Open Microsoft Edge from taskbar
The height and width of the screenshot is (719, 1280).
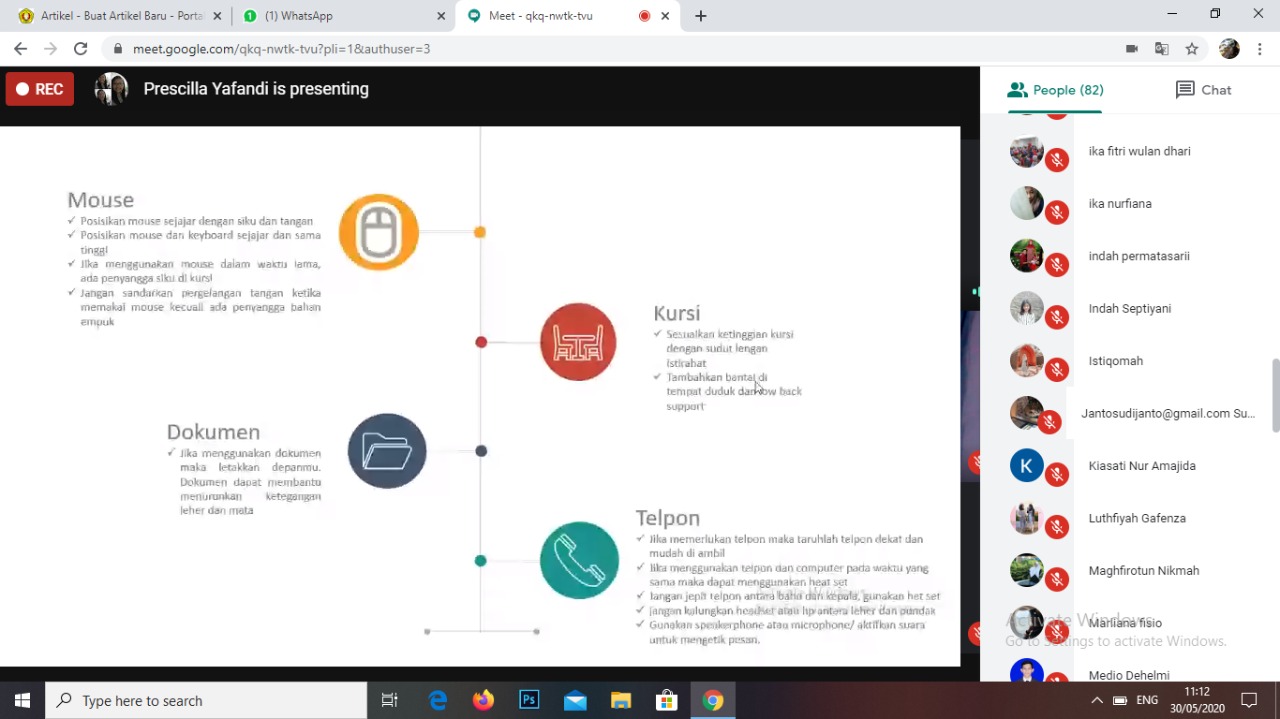[438, 701]
